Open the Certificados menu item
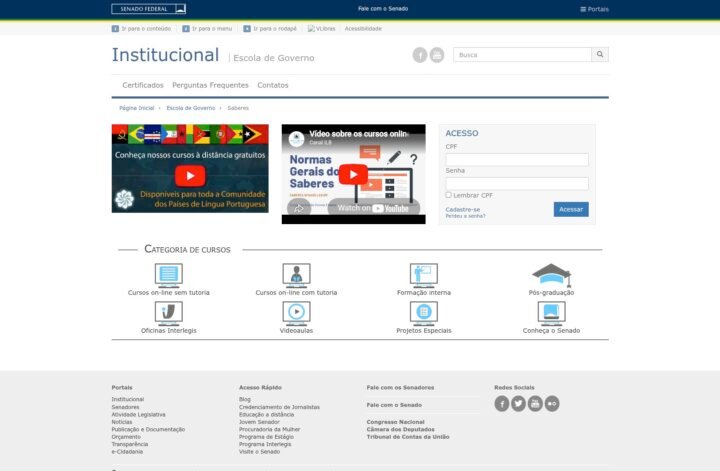The image size is (720, 471). (x=143, y=85)
